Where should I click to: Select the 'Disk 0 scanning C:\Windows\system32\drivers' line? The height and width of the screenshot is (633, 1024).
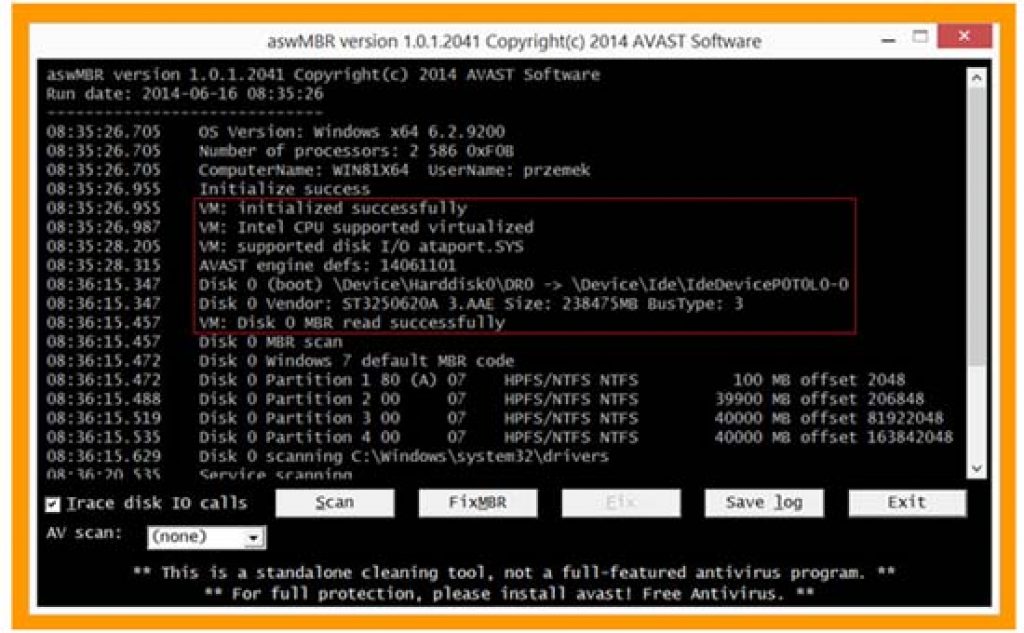[x=404, y=456]
